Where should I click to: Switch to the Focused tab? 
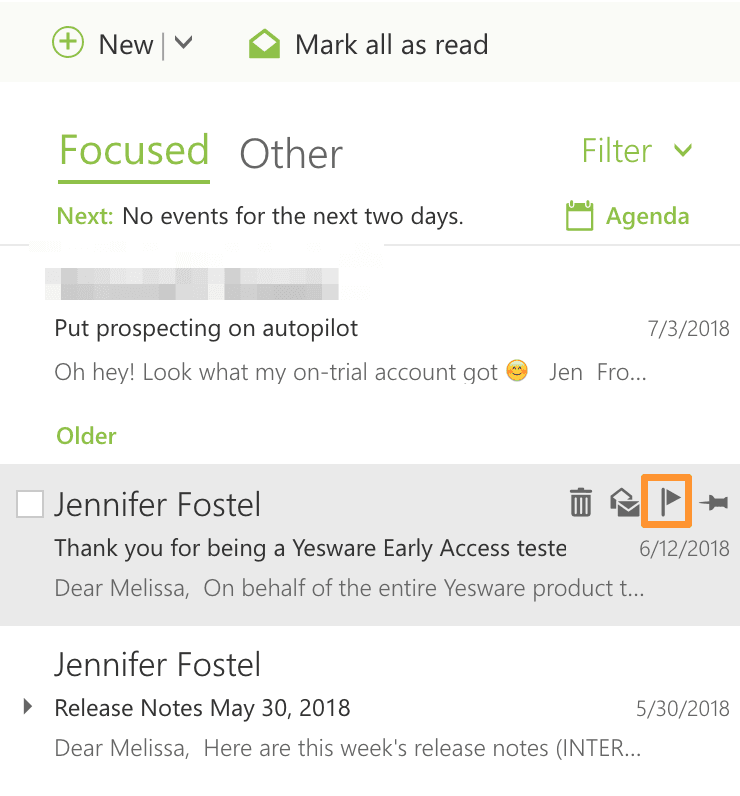click(134, 151)
